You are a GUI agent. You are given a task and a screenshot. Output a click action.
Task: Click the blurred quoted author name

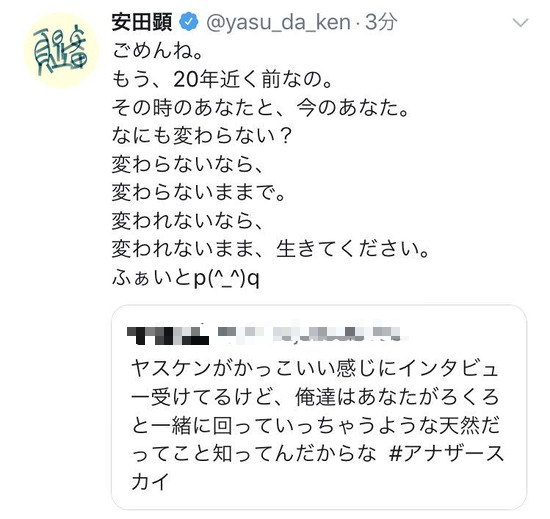[x=168, y=336]
